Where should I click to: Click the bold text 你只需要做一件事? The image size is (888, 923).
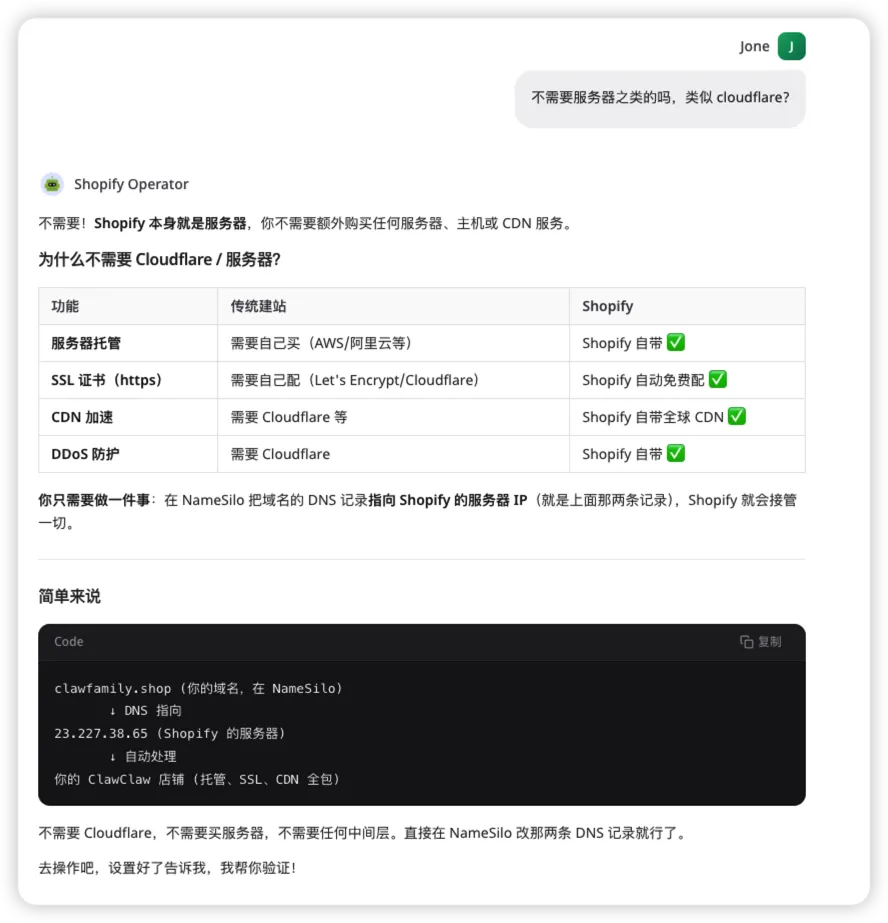[94, 500]
